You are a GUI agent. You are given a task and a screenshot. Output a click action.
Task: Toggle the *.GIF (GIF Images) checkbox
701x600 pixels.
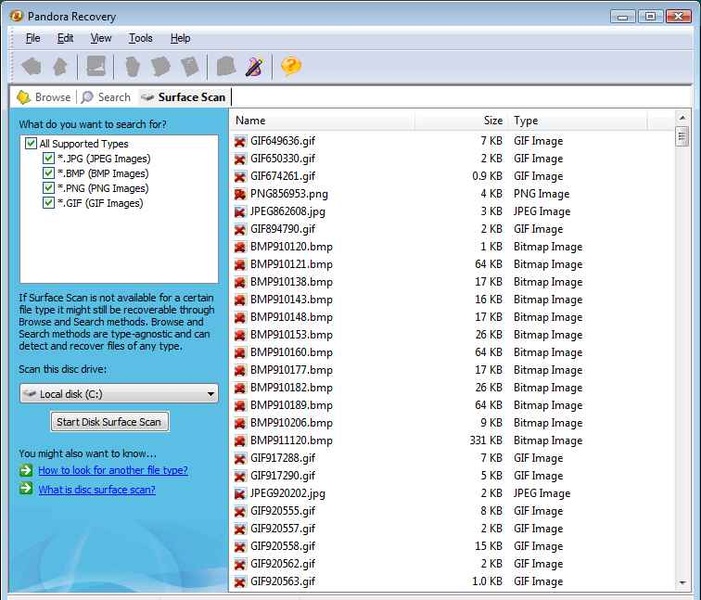tap(49, 203)
